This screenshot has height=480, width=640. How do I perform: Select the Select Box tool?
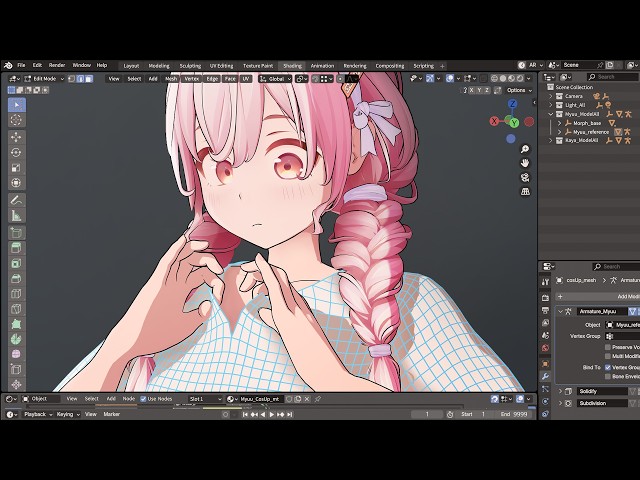tap(17, 105)
